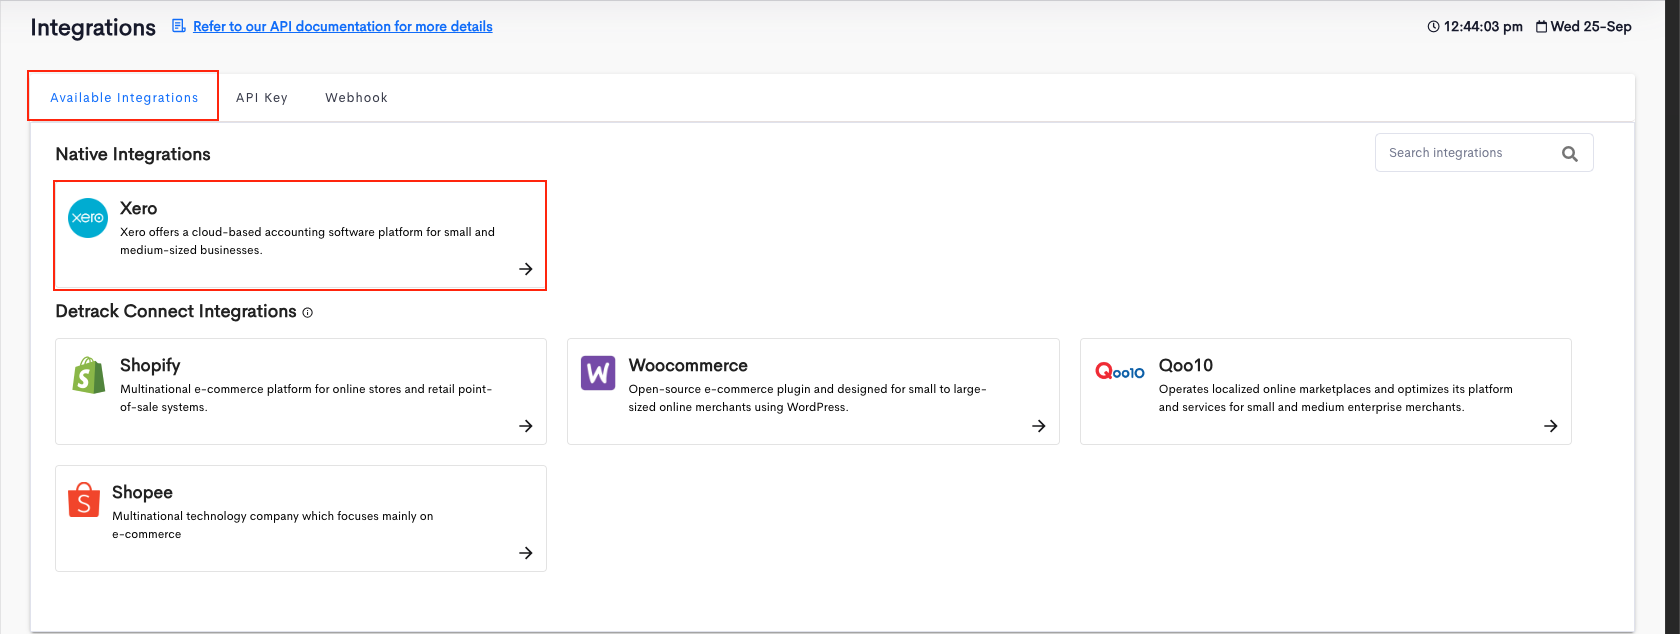Viewport: 1680px width, 634px height.
Task: Click the Shopify bag logo
Action: click(x=88, y=375)
